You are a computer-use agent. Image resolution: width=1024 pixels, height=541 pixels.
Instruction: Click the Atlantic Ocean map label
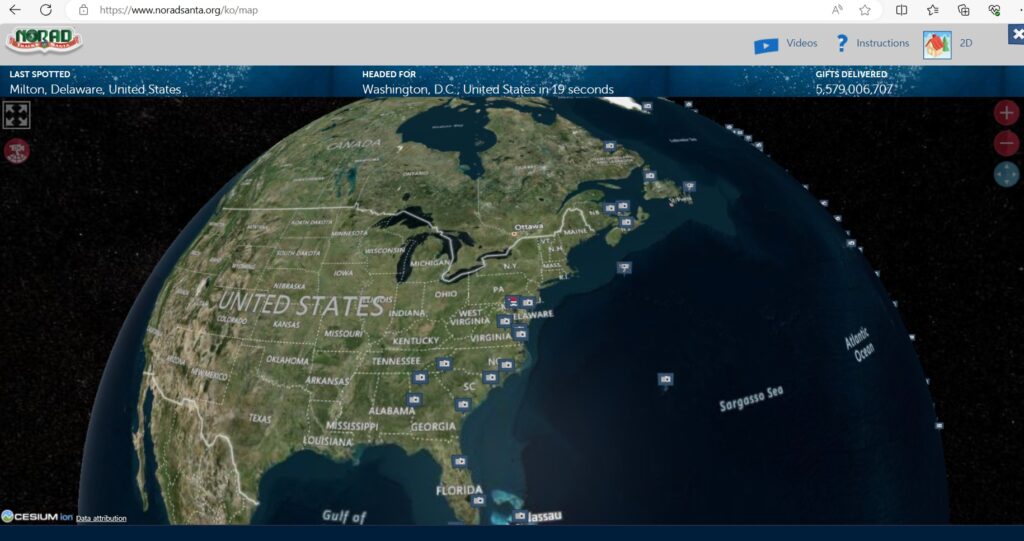(x=861, y=346)
